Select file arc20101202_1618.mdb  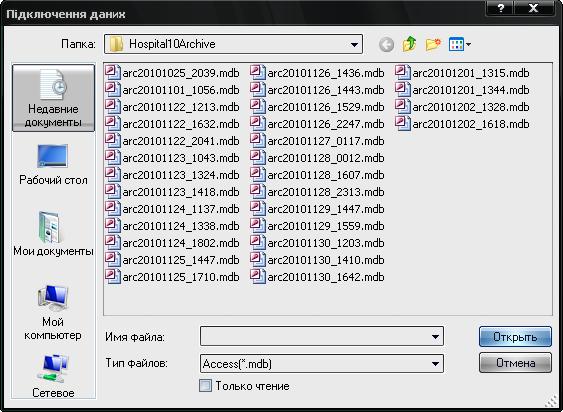click(x=462, y=124)
